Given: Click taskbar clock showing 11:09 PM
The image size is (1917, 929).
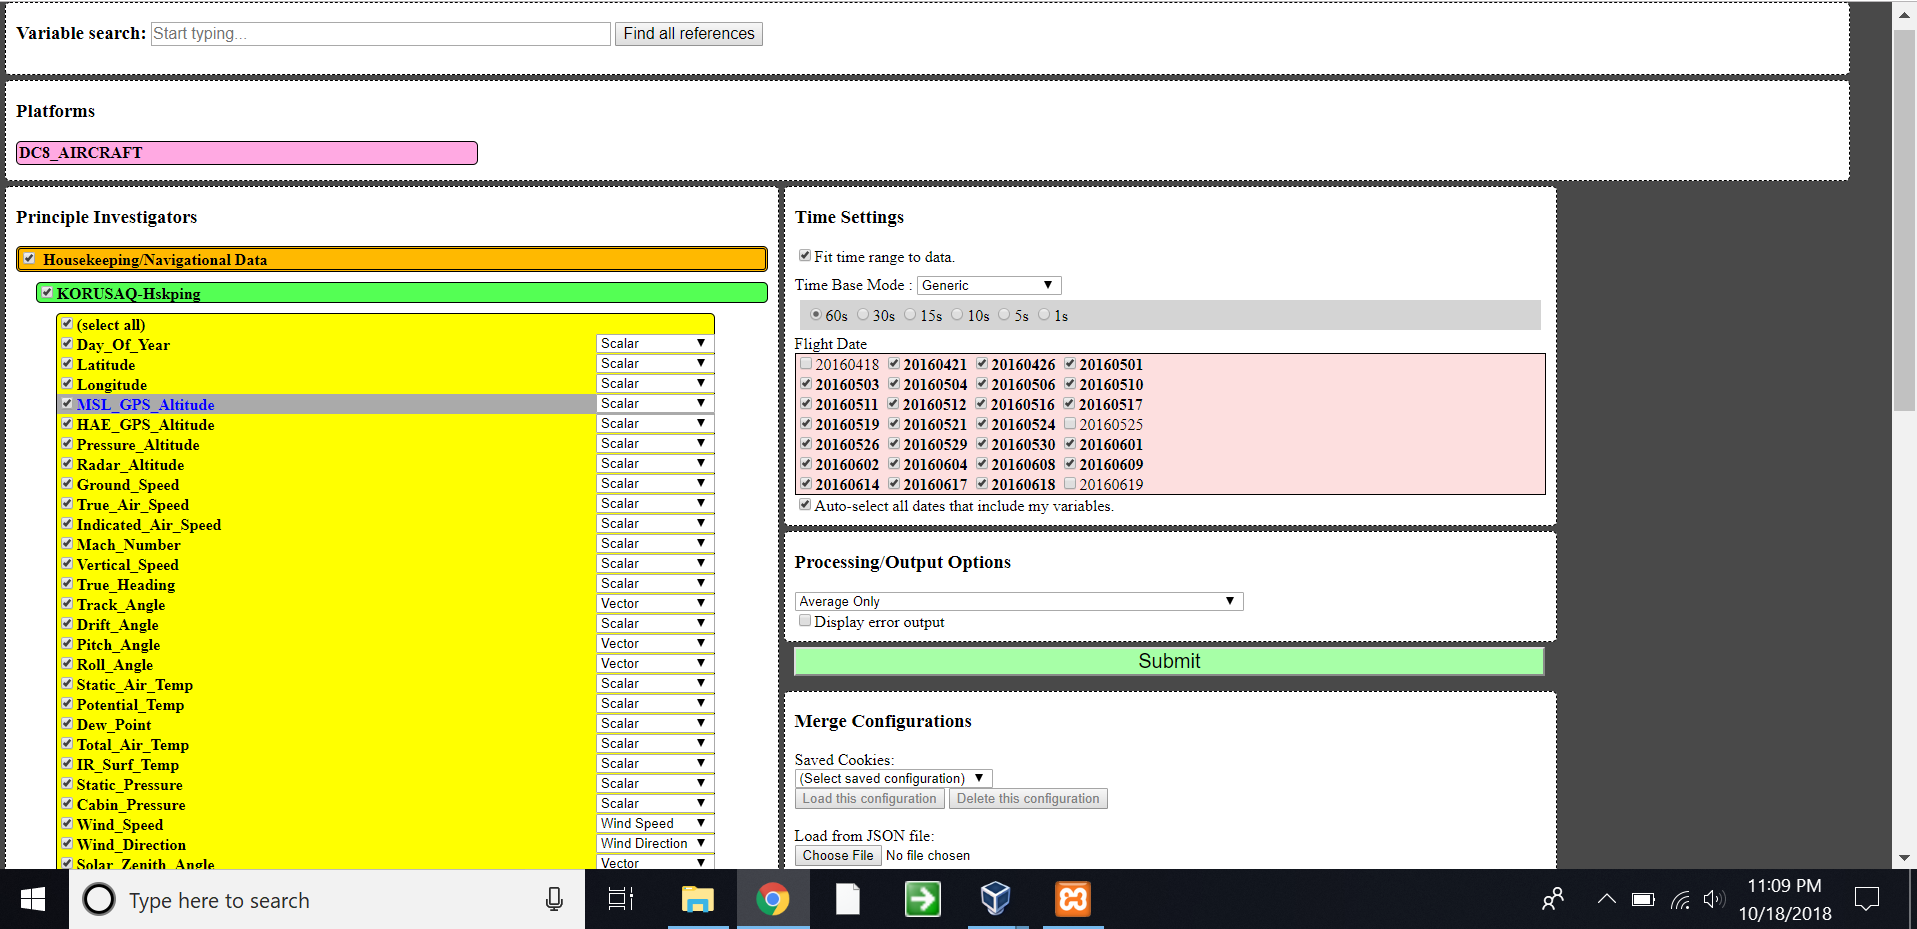Looking at the screenshot, I should (1784, 899).
